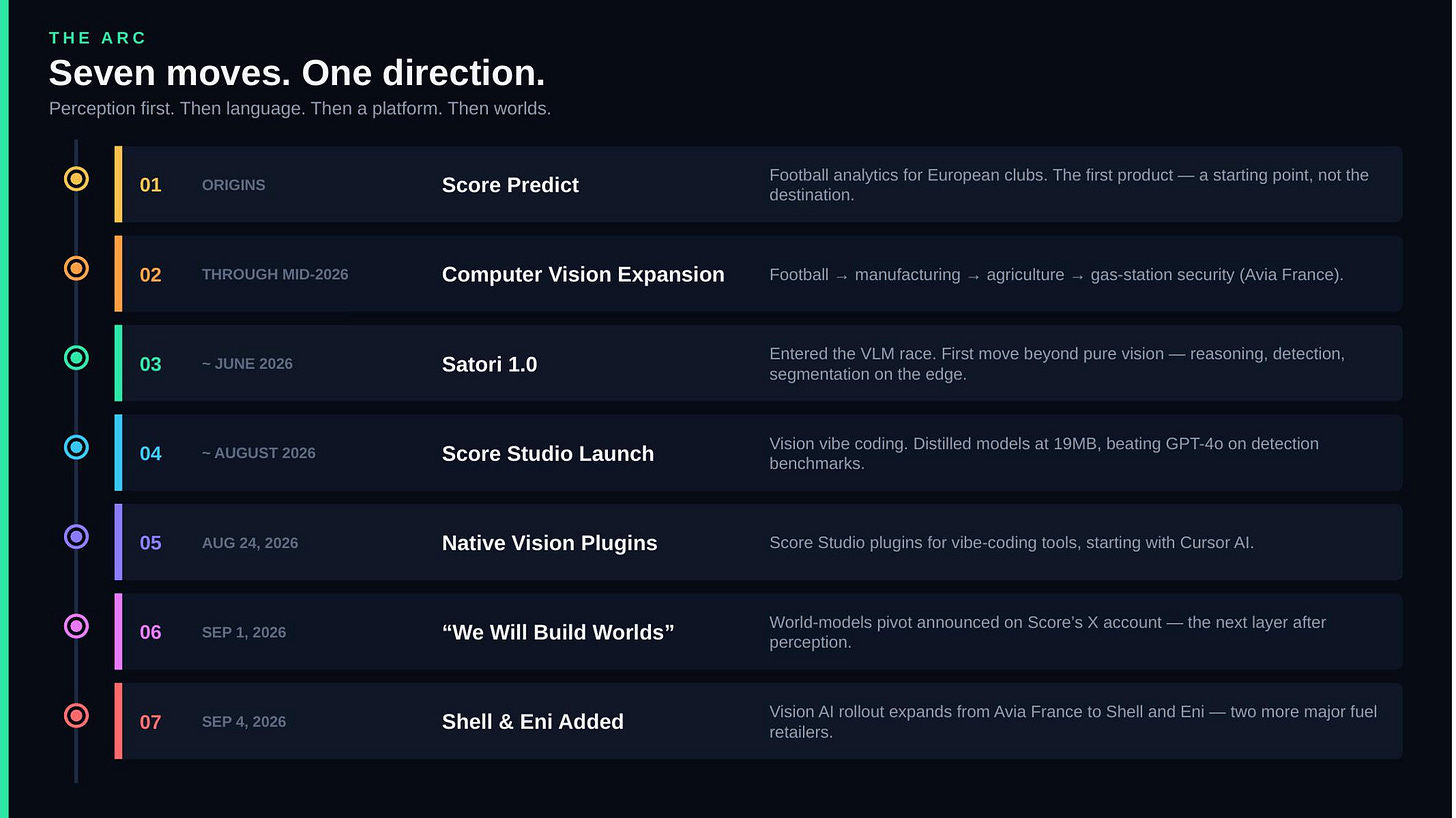
Task: Select the blue Score Studio Launch marker
Action: 76,447
